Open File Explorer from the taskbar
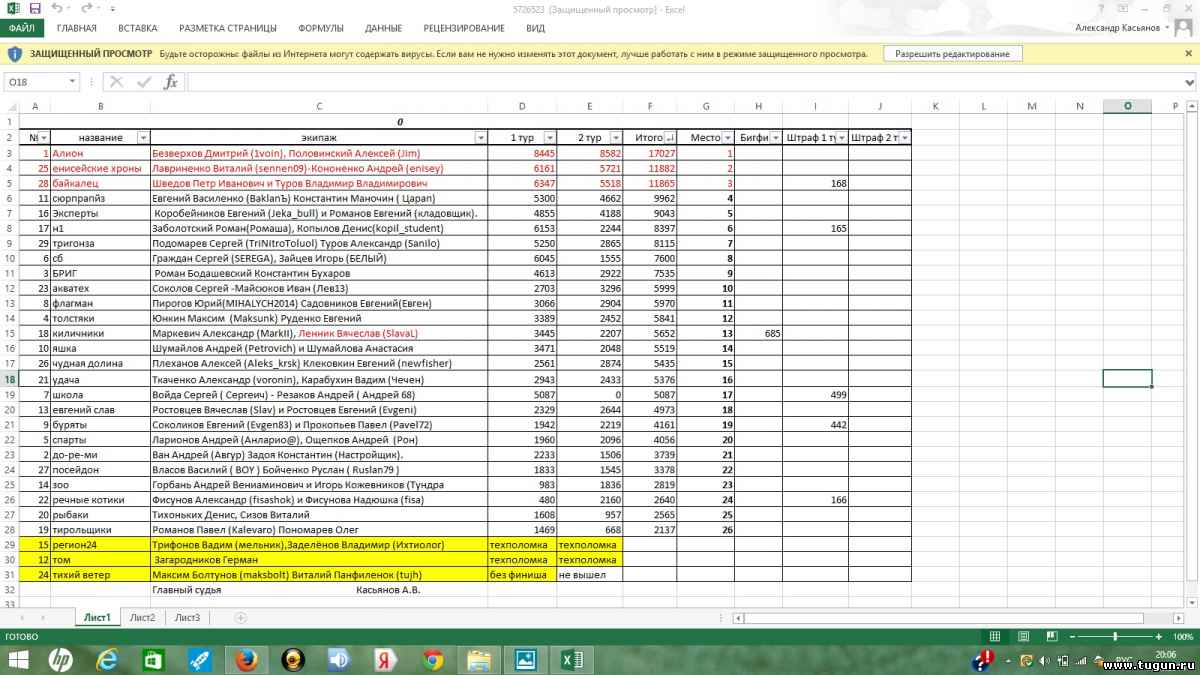The height and width of the screenshot is (675, 1200). pos(479,660)
